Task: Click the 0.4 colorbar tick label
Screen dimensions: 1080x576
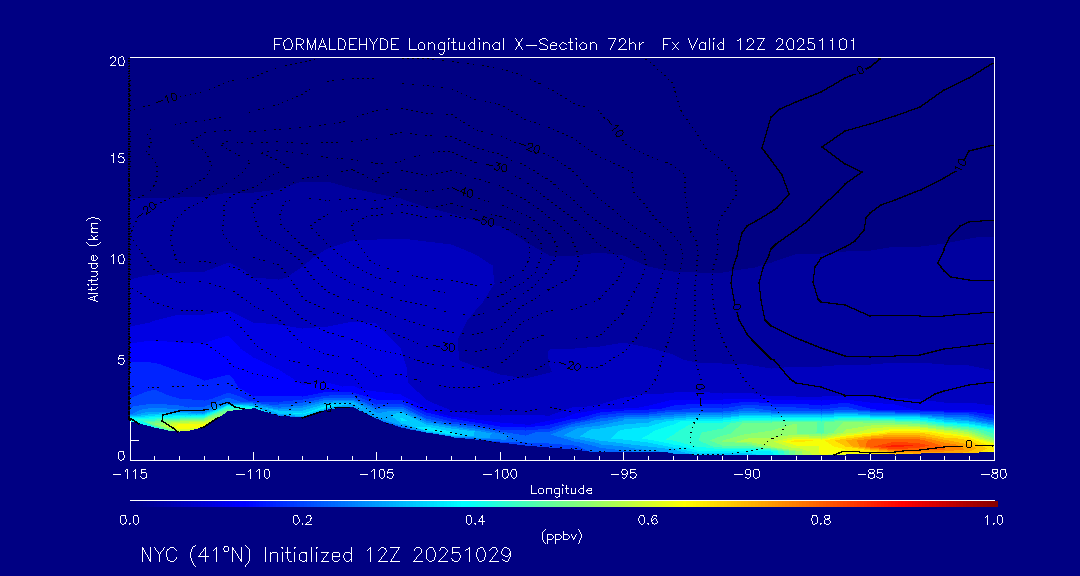Action: 475,520
